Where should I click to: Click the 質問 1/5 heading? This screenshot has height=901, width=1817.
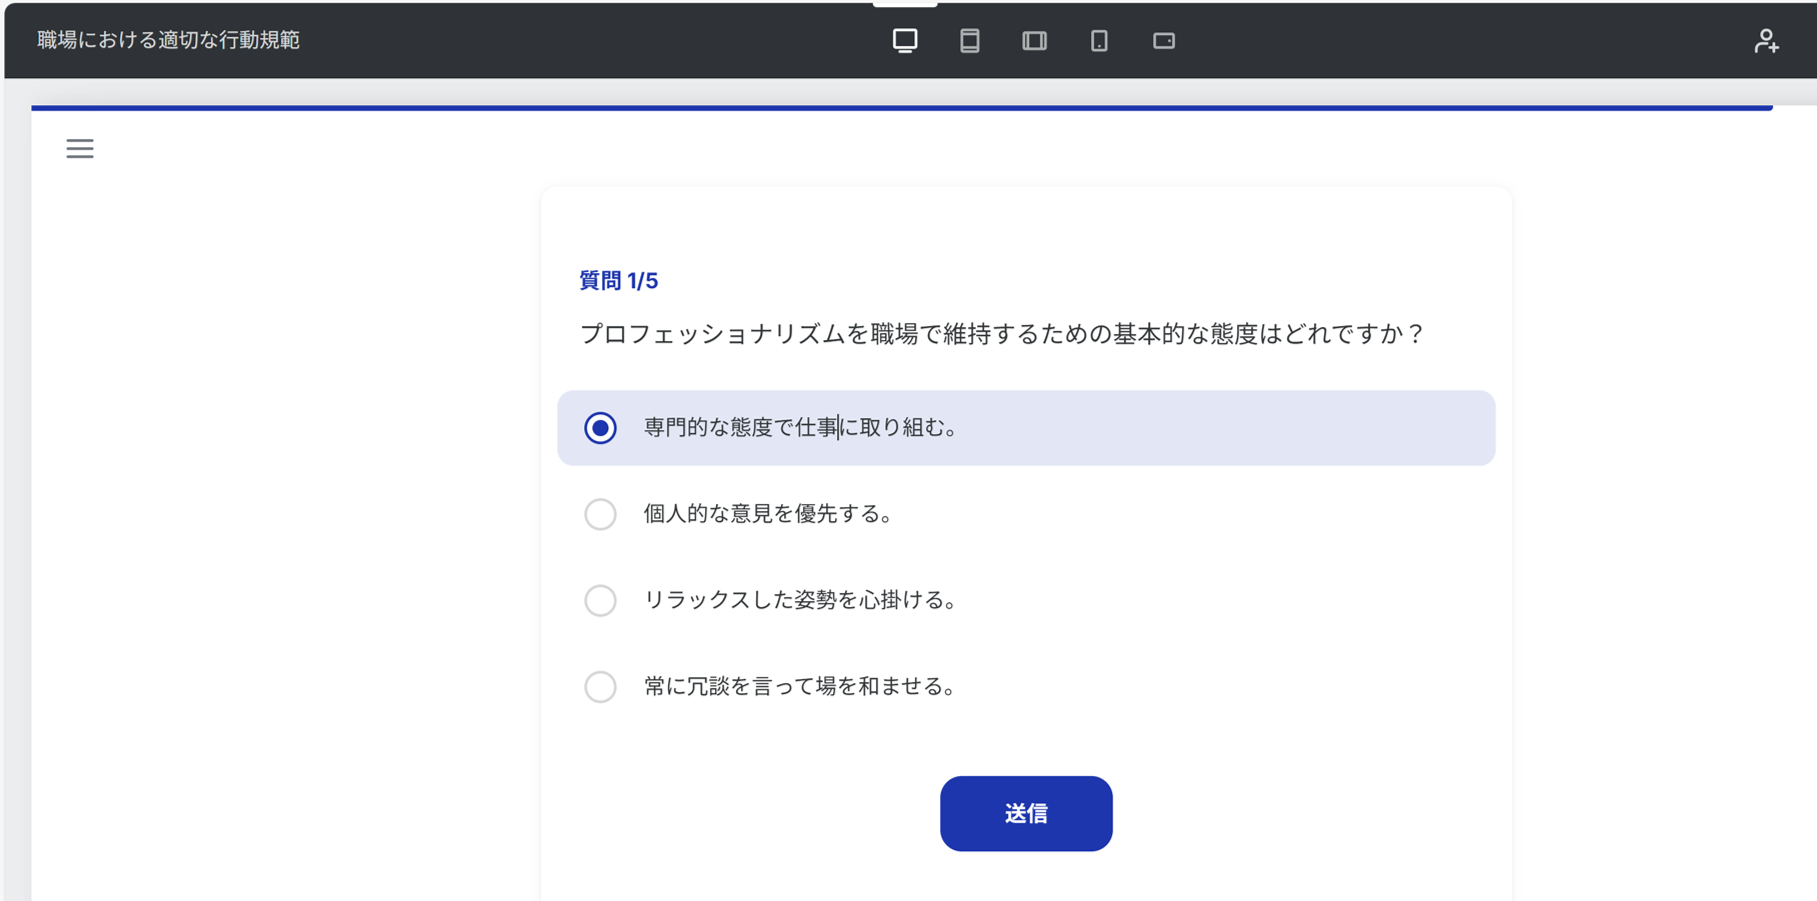coord(618,281)
